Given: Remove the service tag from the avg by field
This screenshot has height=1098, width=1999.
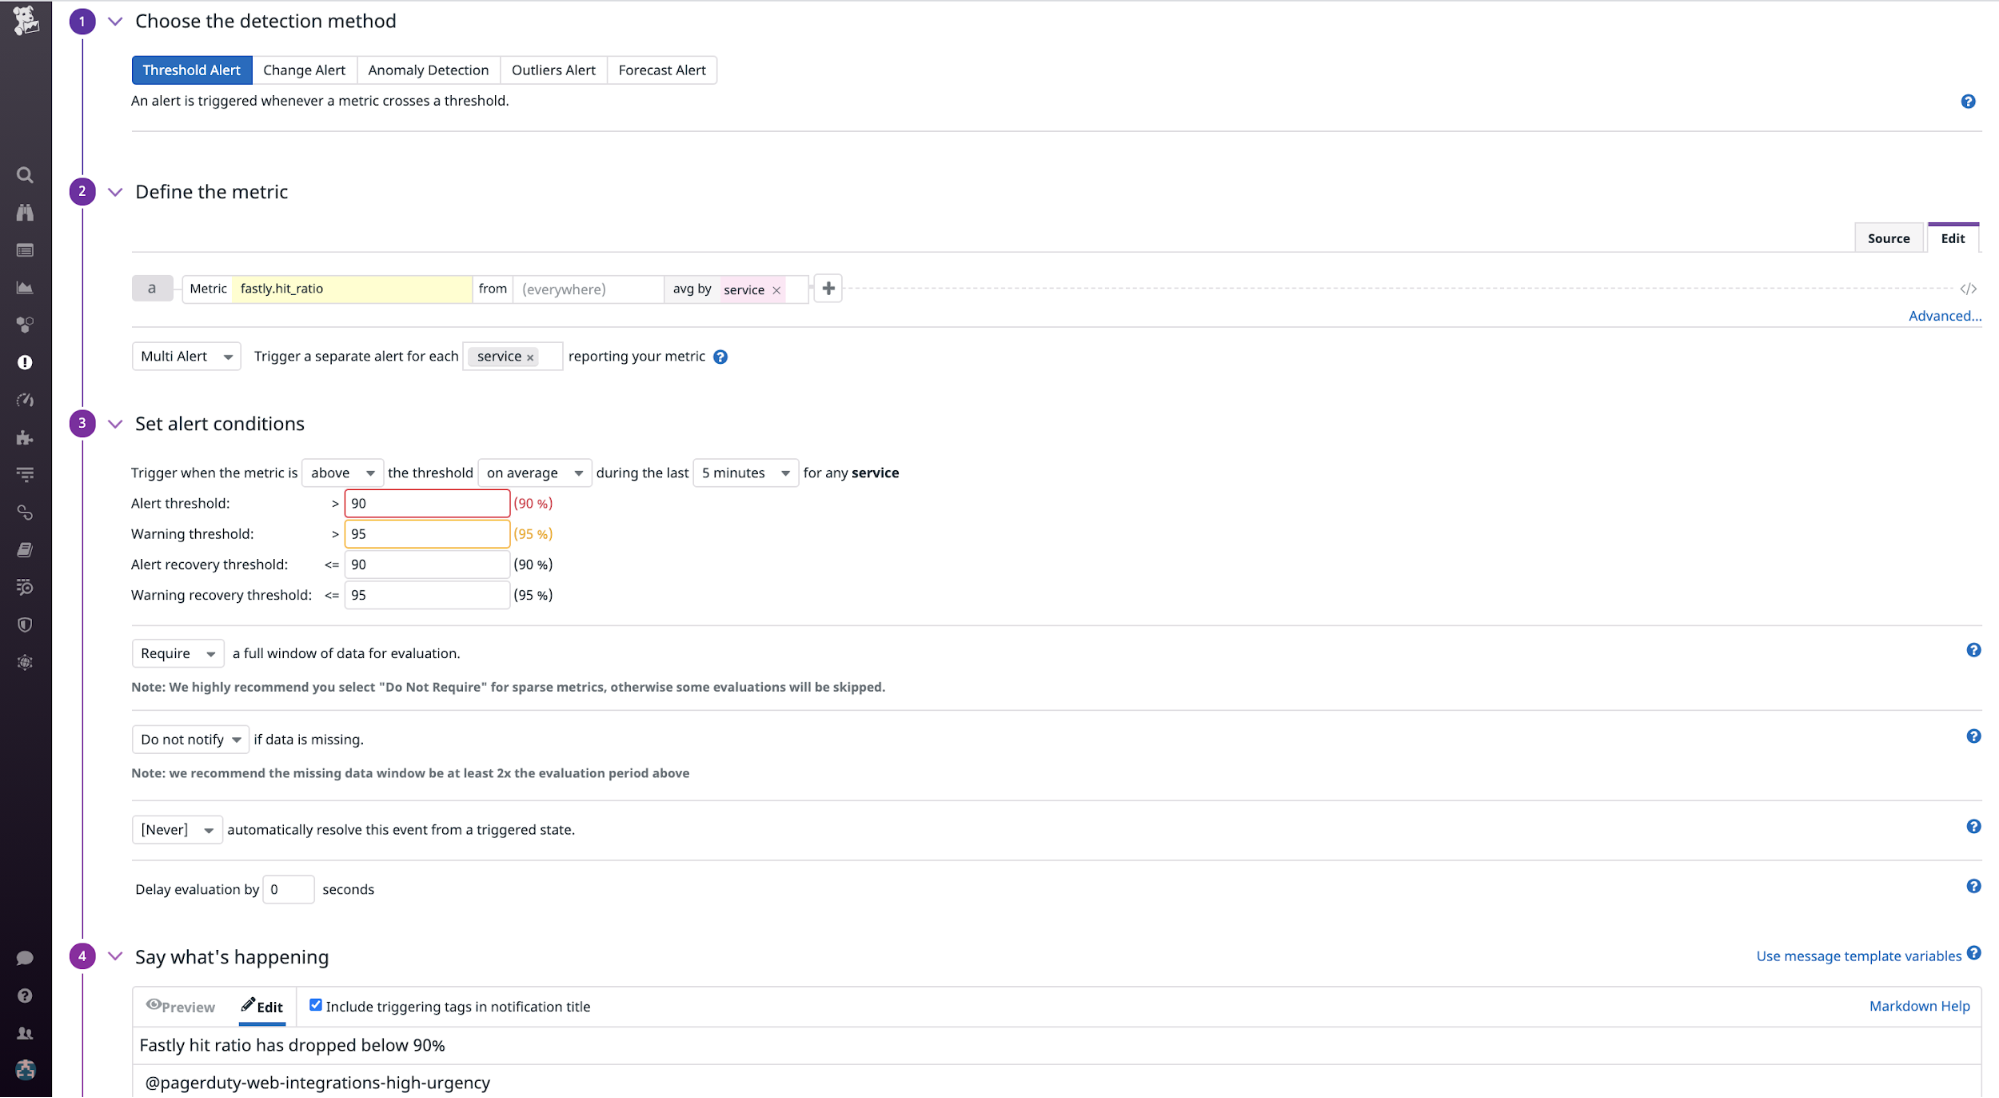Looking at the screenshot, I should click(778, 290).
